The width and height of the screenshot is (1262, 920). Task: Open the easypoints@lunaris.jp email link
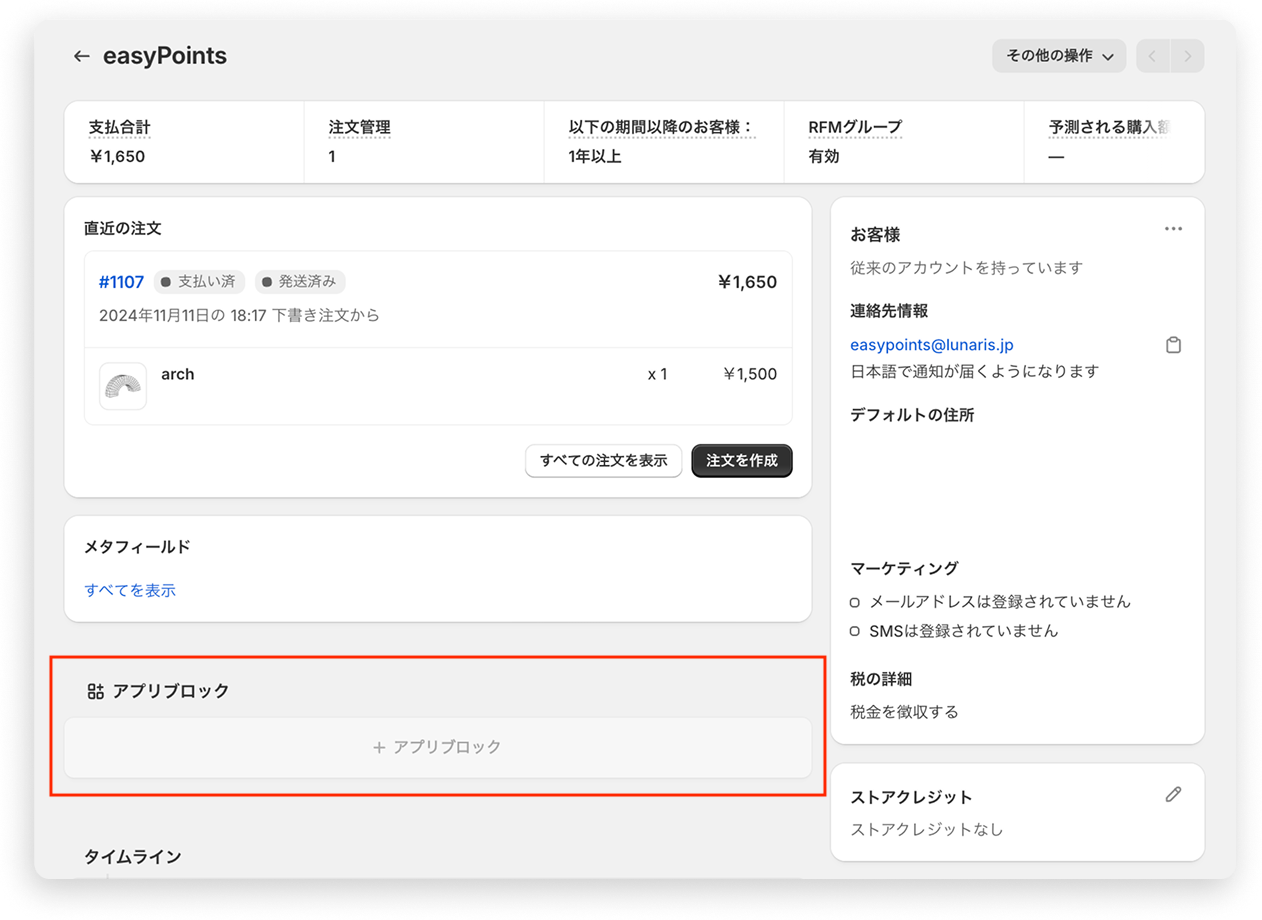pos(932,345)
